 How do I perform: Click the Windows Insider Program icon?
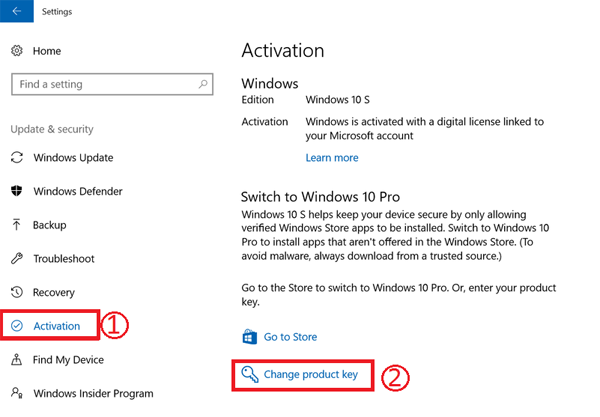pos(17,393)
